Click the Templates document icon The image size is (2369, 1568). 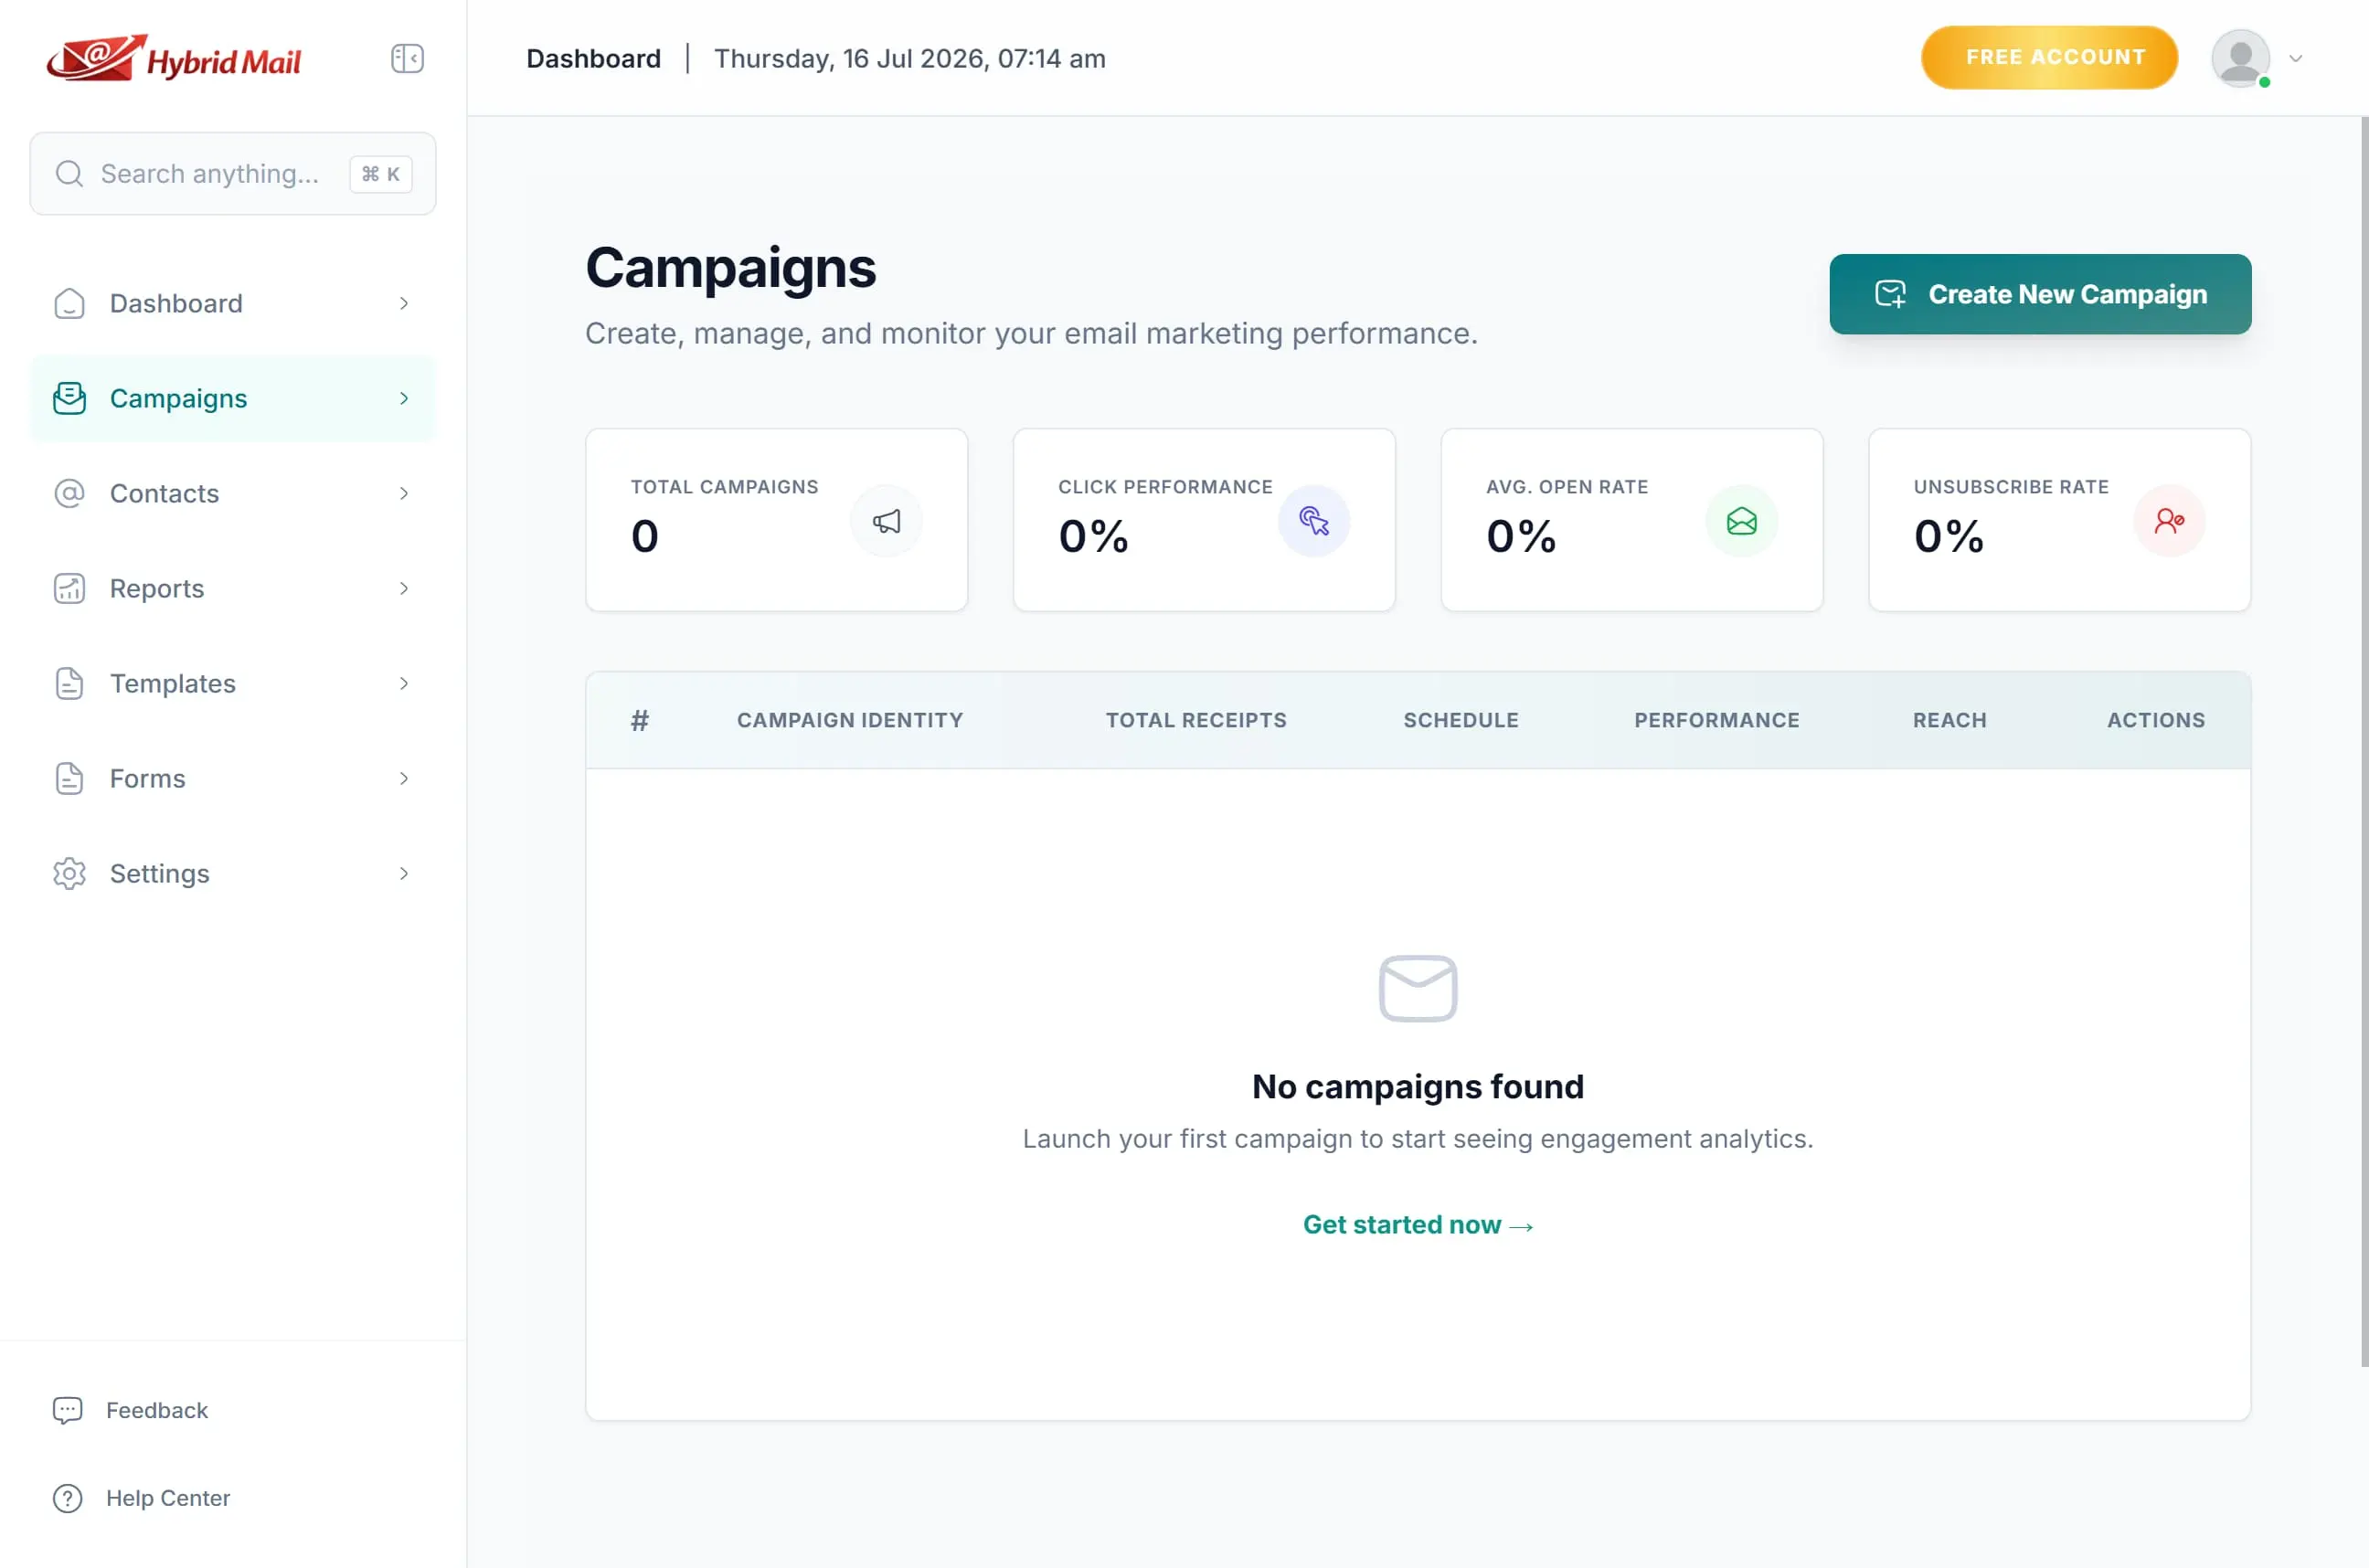(69, 683)
